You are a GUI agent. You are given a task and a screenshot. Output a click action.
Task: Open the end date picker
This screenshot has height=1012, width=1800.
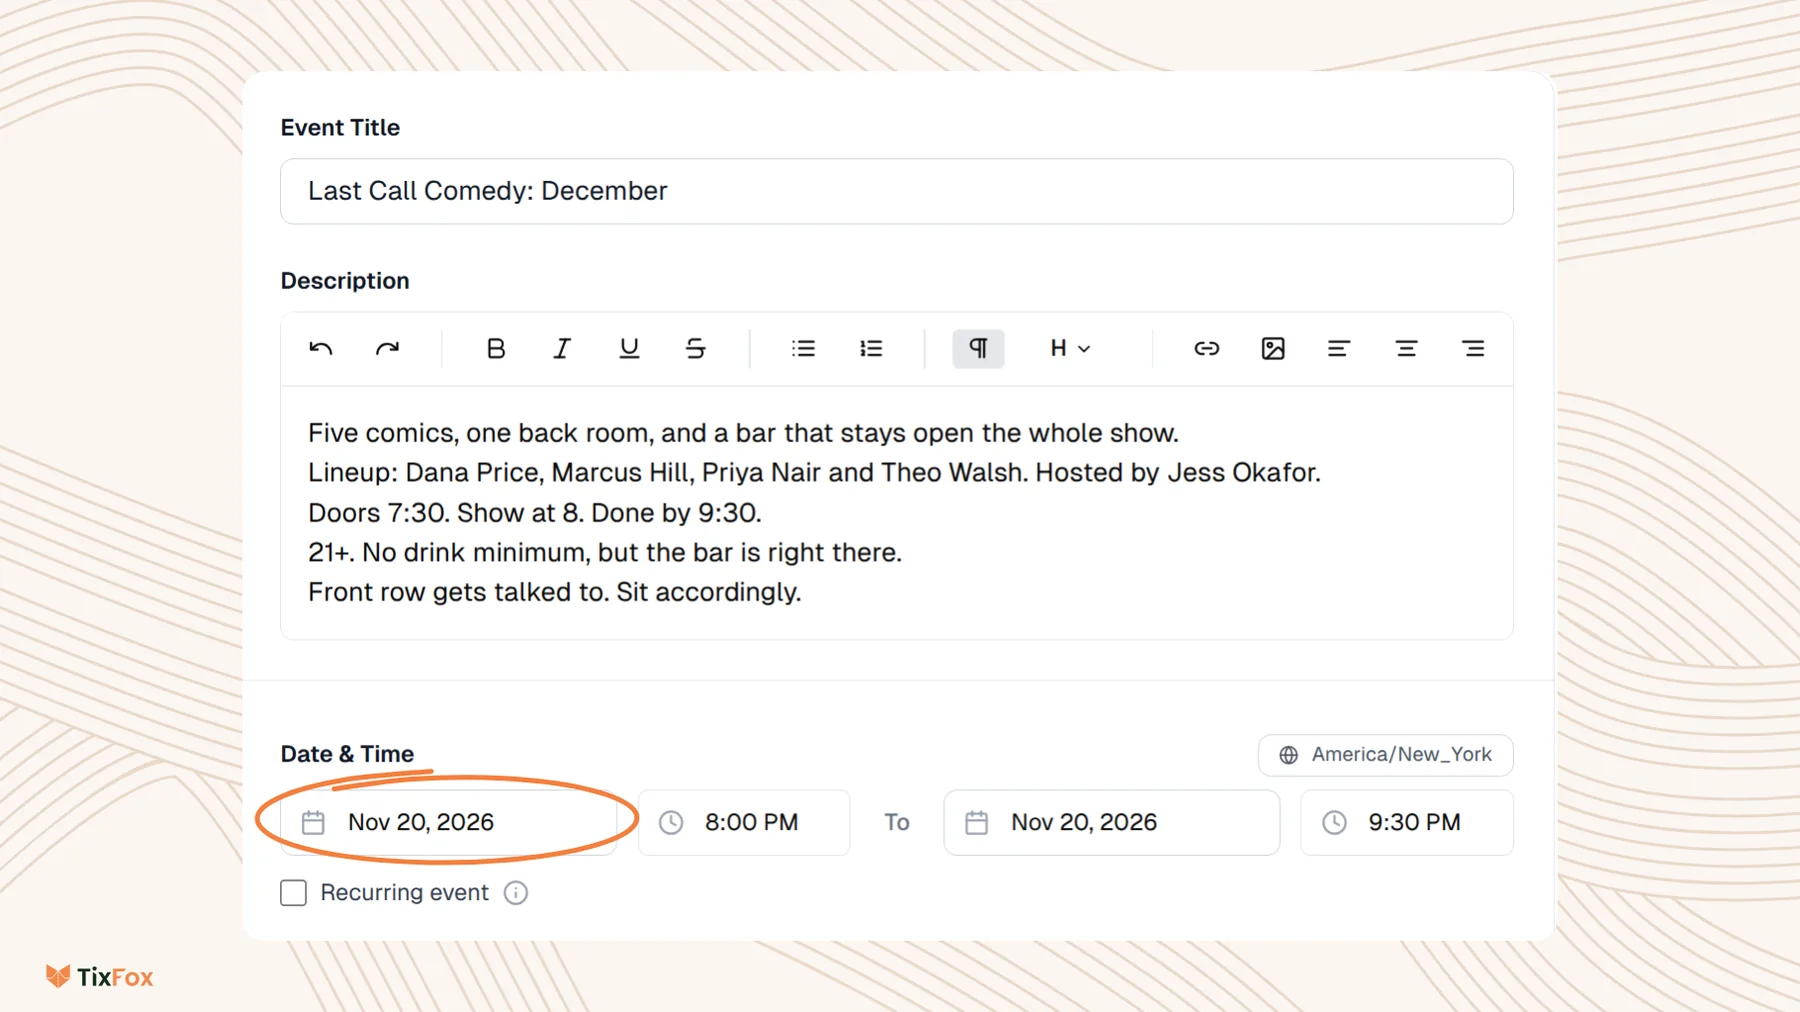point(1111,822)
